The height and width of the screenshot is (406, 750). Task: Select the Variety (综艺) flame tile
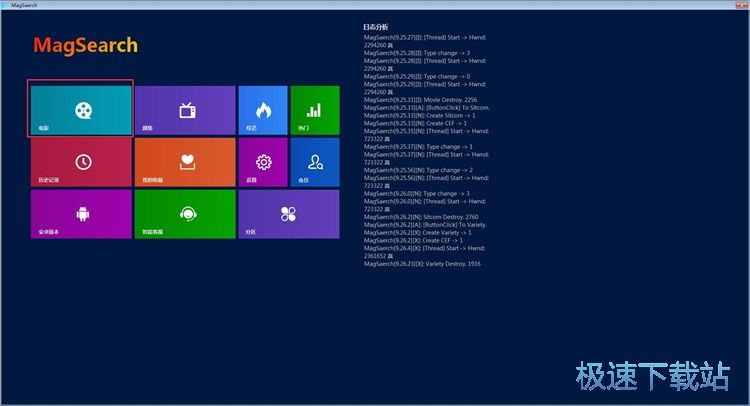click(x=263, y=109)
